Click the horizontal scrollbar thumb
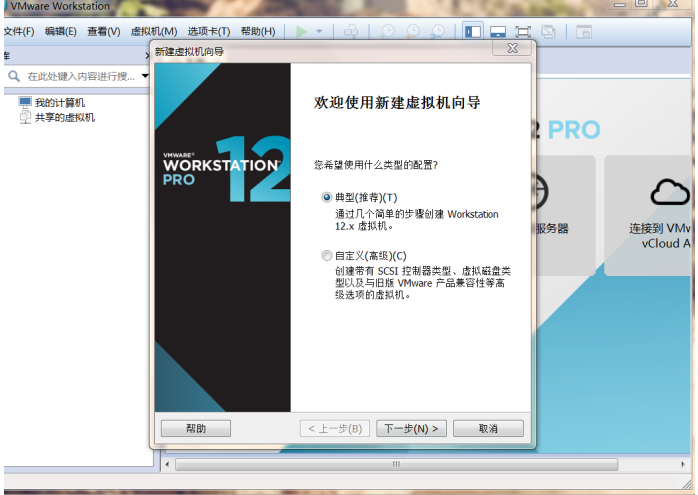 tap(396, 464)
